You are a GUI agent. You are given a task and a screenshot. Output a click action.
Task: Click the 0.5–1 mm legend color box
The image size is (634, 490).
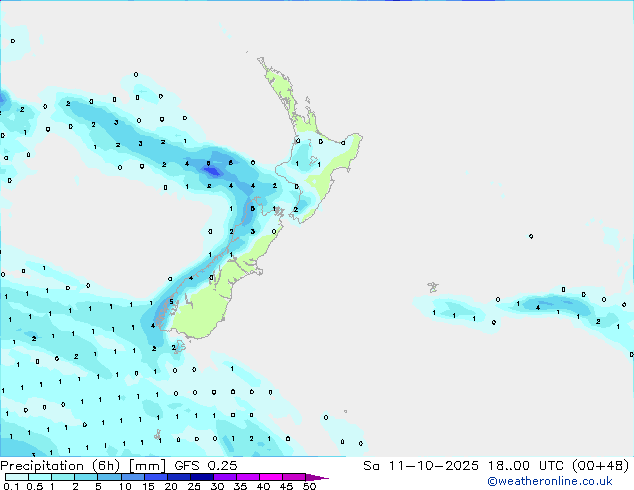pos(40,477)
